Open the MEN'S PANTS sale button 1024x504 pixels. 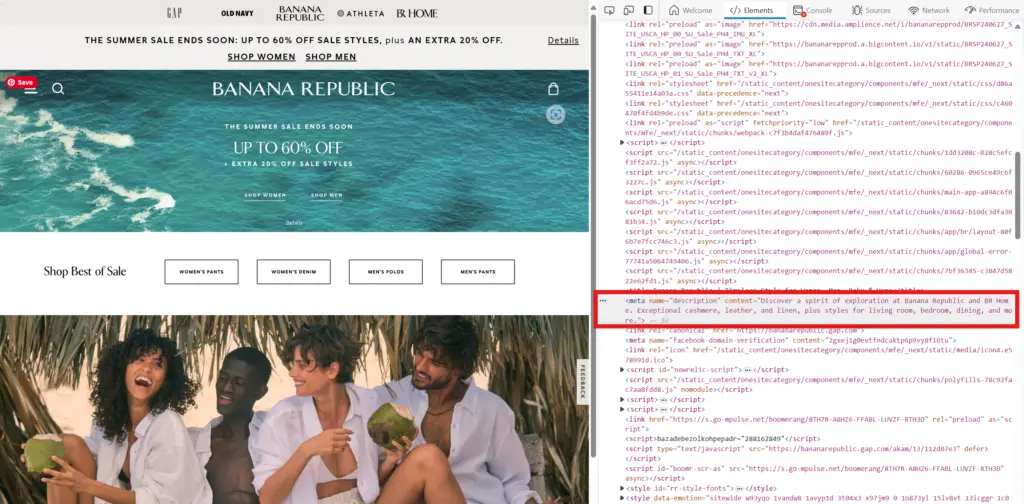tap(477, 272)
